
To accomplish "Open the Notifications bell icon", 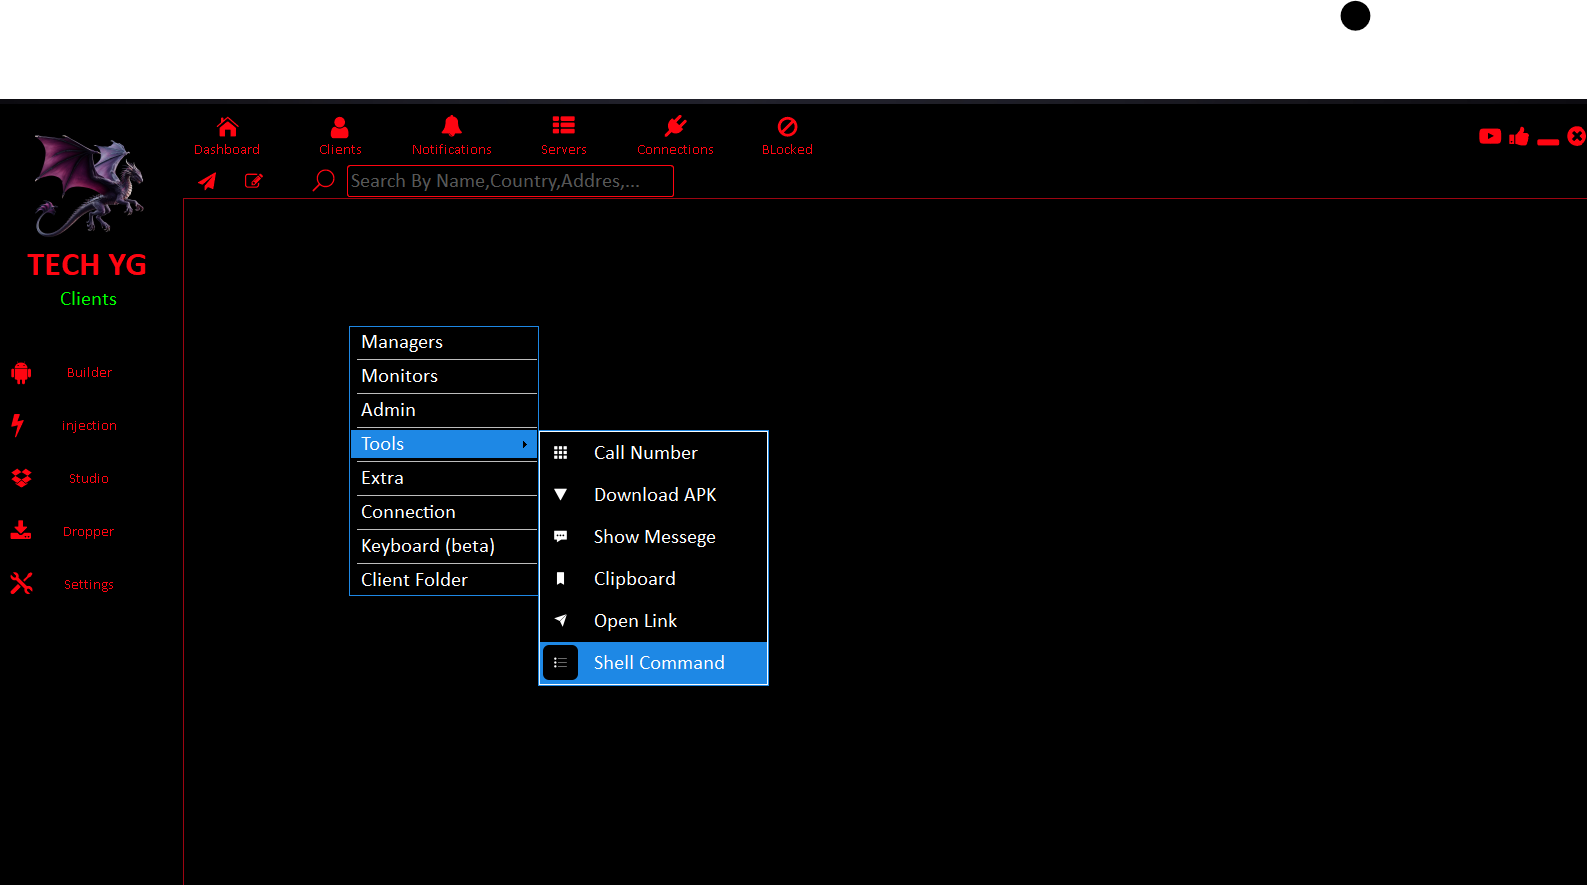I will (x=451, y=126).
